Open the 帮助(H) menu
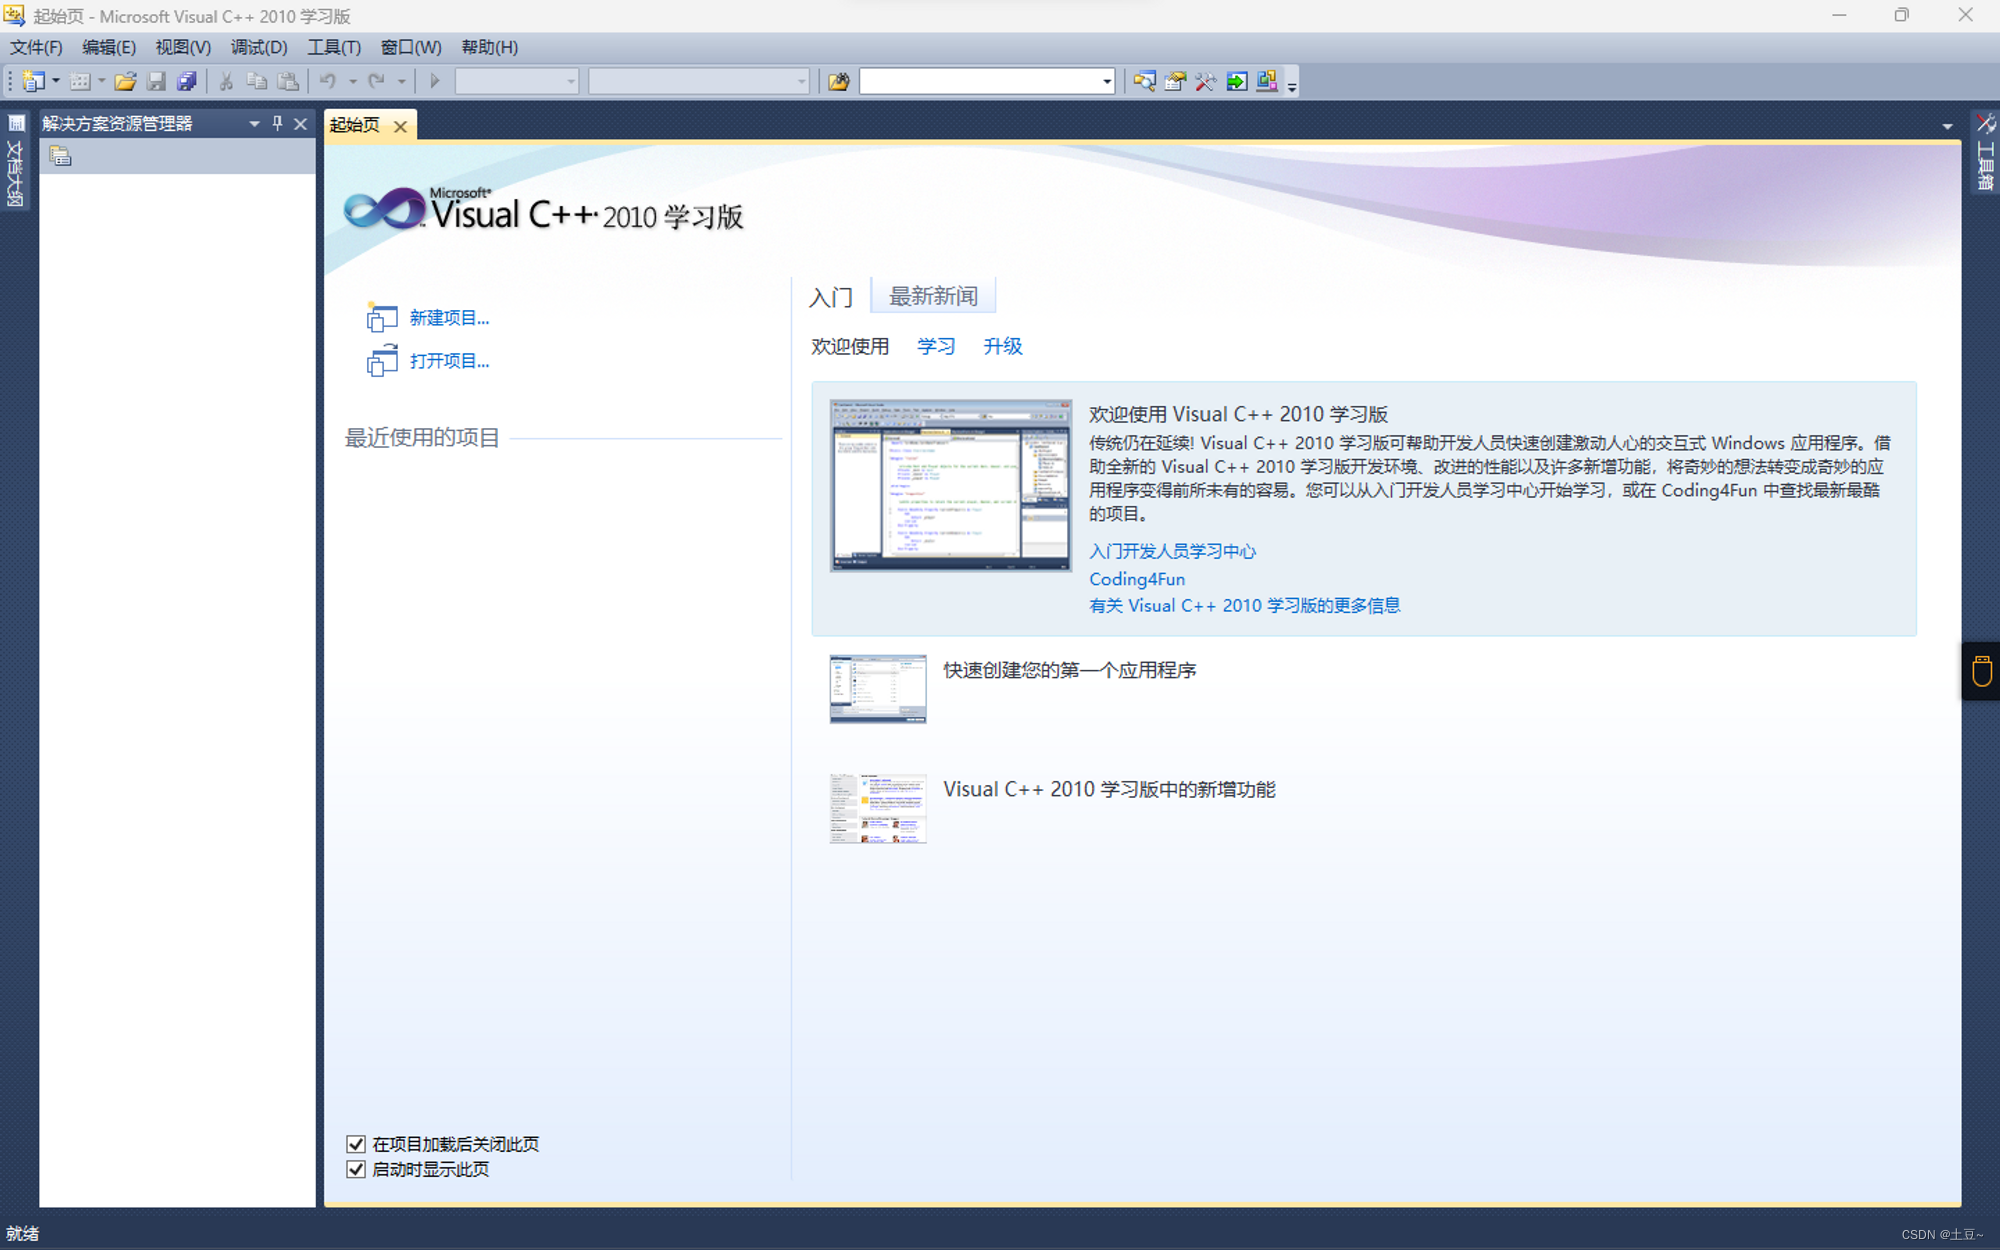Screen dimensions: 2000x1250 (490, 47)
